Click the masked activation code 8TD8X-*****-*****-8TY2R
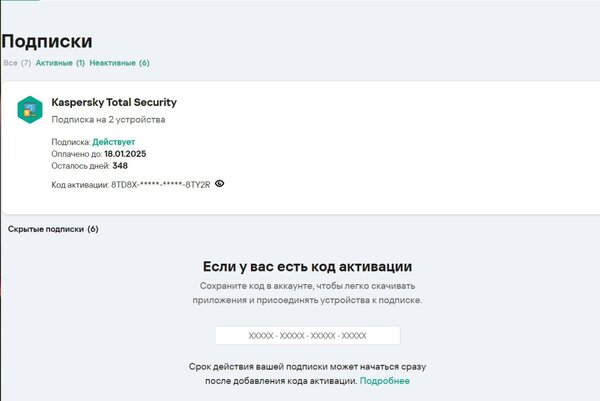This screenshot has height=401, width=600. (x=161, y=185)
